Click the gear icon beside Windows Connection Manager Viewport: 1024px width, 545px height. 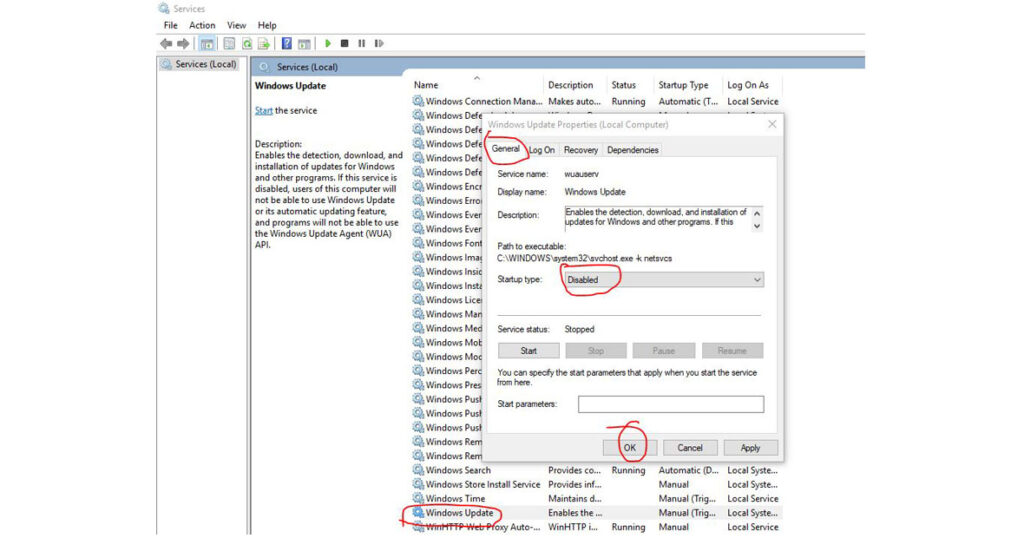418,101
